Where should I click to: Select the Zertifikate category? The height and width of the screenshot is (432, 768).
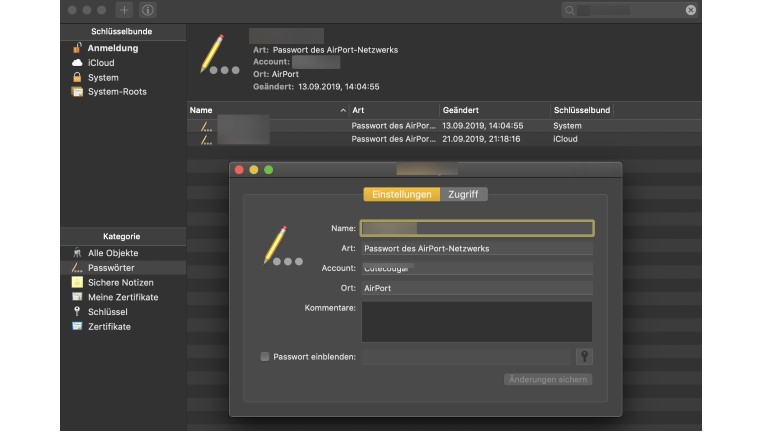click(x=109, y=327)
